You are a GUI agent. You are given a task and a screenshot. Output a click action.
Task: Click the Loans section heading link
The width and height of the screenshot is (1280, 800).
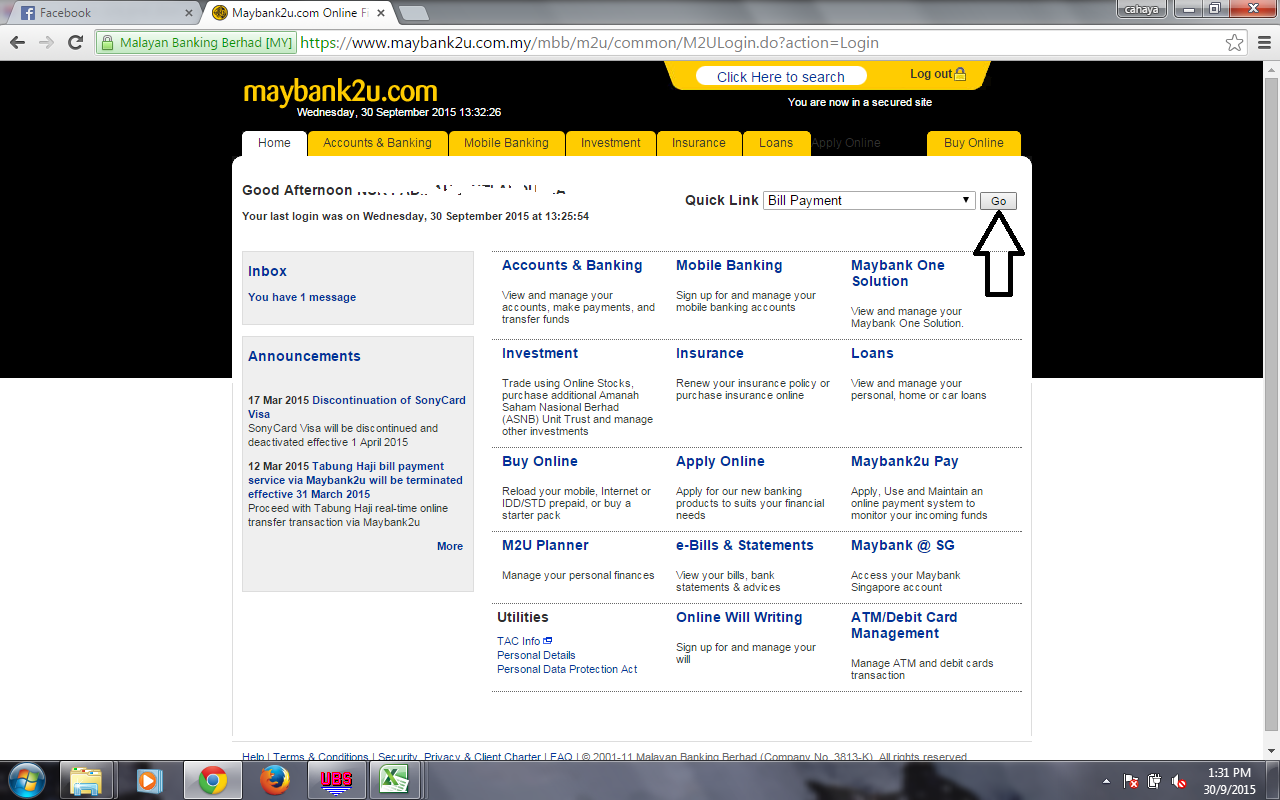click(x=872, y=353)
